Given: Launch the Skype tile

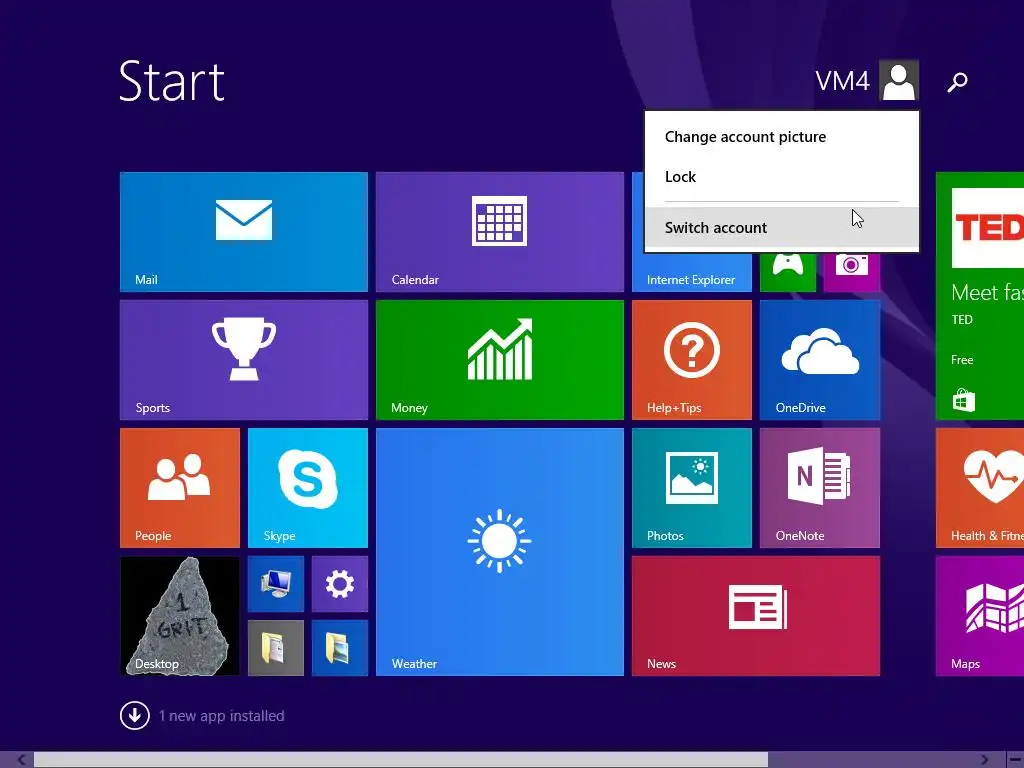Looking at the screenshot, I should 308,488.
